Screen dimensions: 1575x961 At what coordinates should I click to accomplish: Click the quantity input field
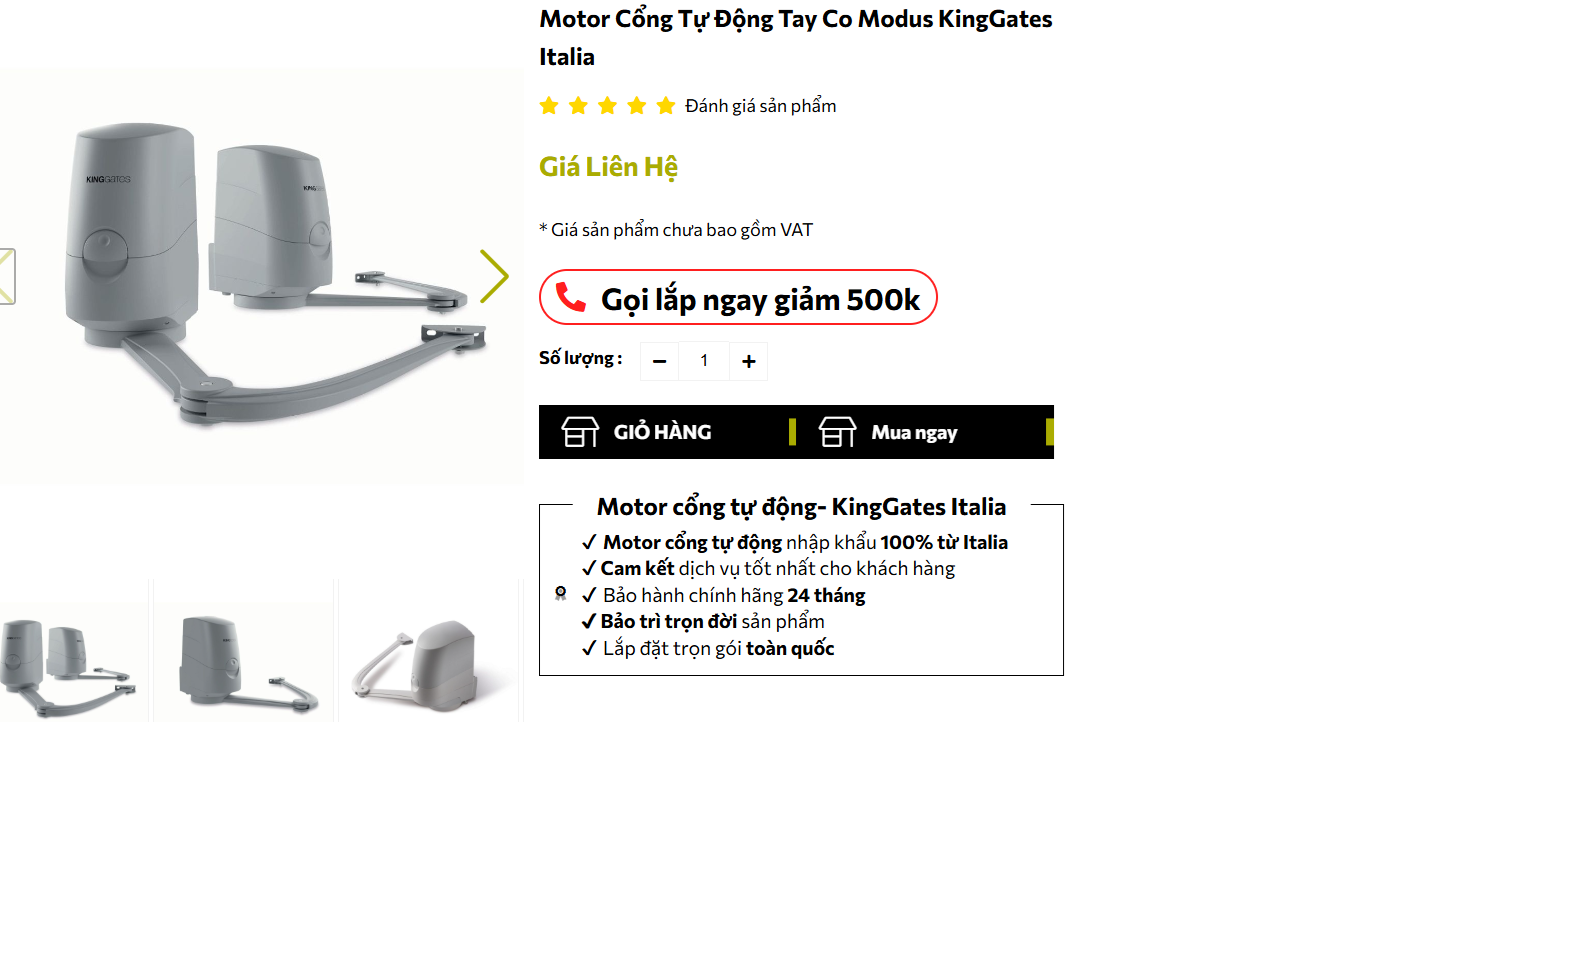tap(704, 361)
